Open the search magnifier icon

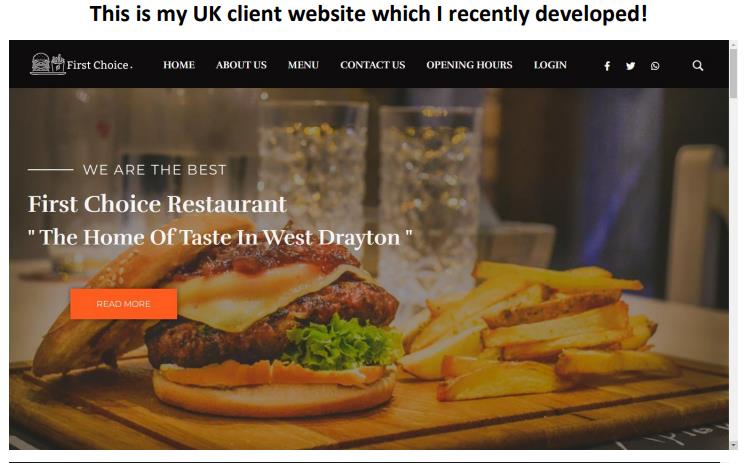click(697, 66)
